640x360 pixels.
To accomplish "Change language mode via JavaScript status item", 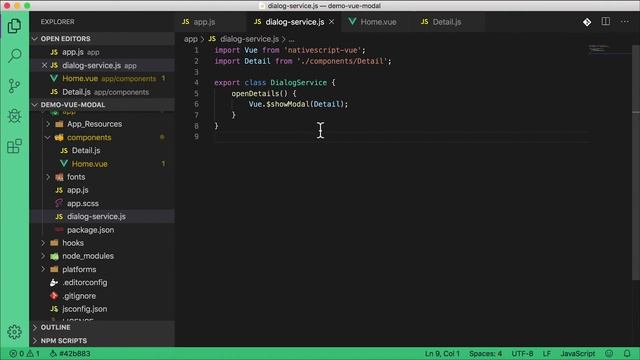I will tap(577, 353).
